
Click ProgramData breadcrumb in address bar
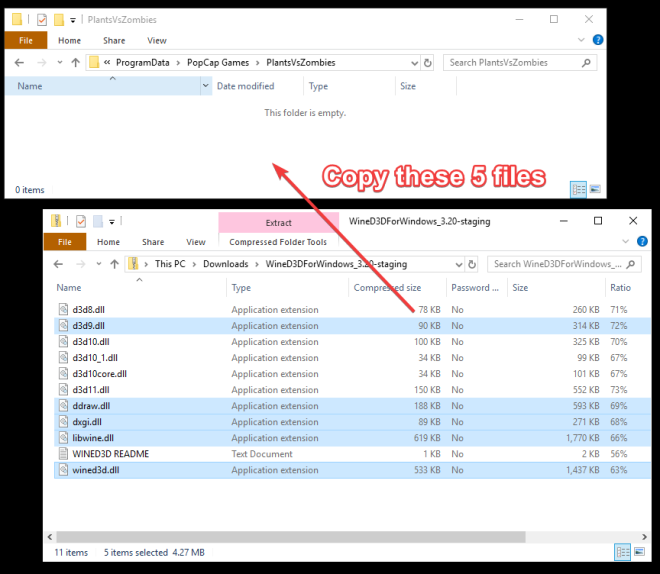(143, 63)
